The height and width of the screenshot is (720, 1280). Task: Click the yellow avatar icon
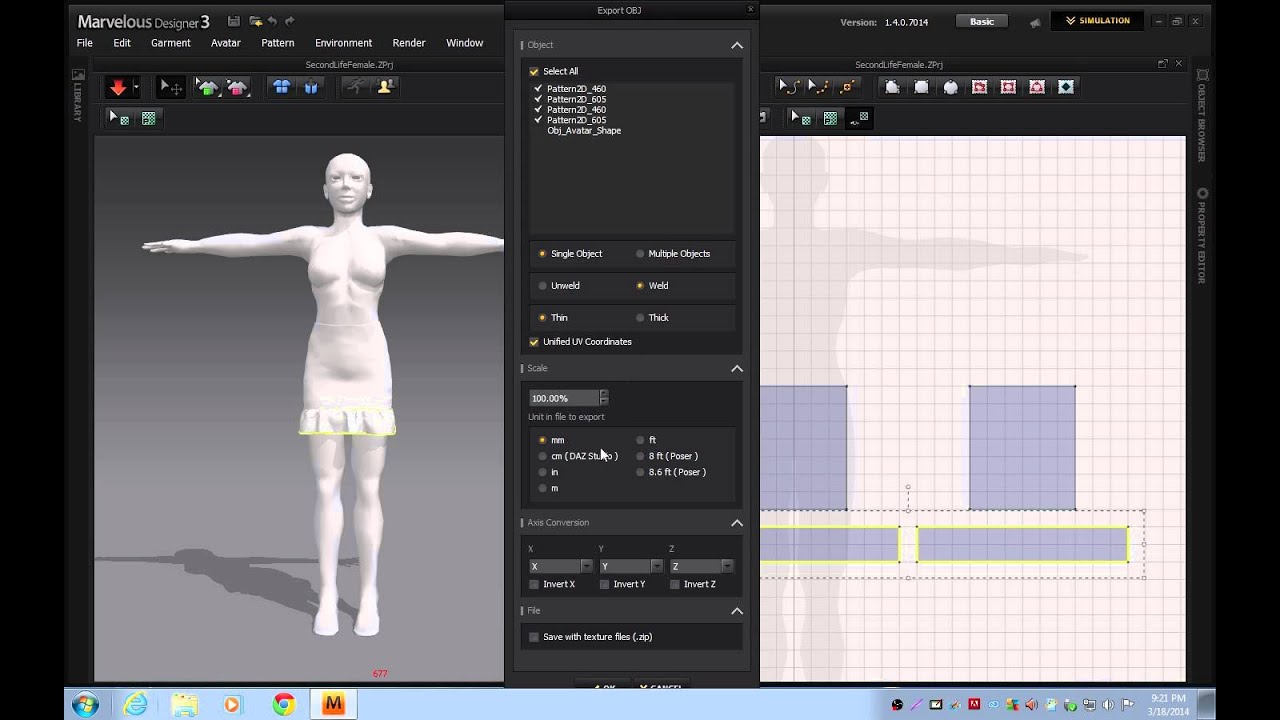384,88
